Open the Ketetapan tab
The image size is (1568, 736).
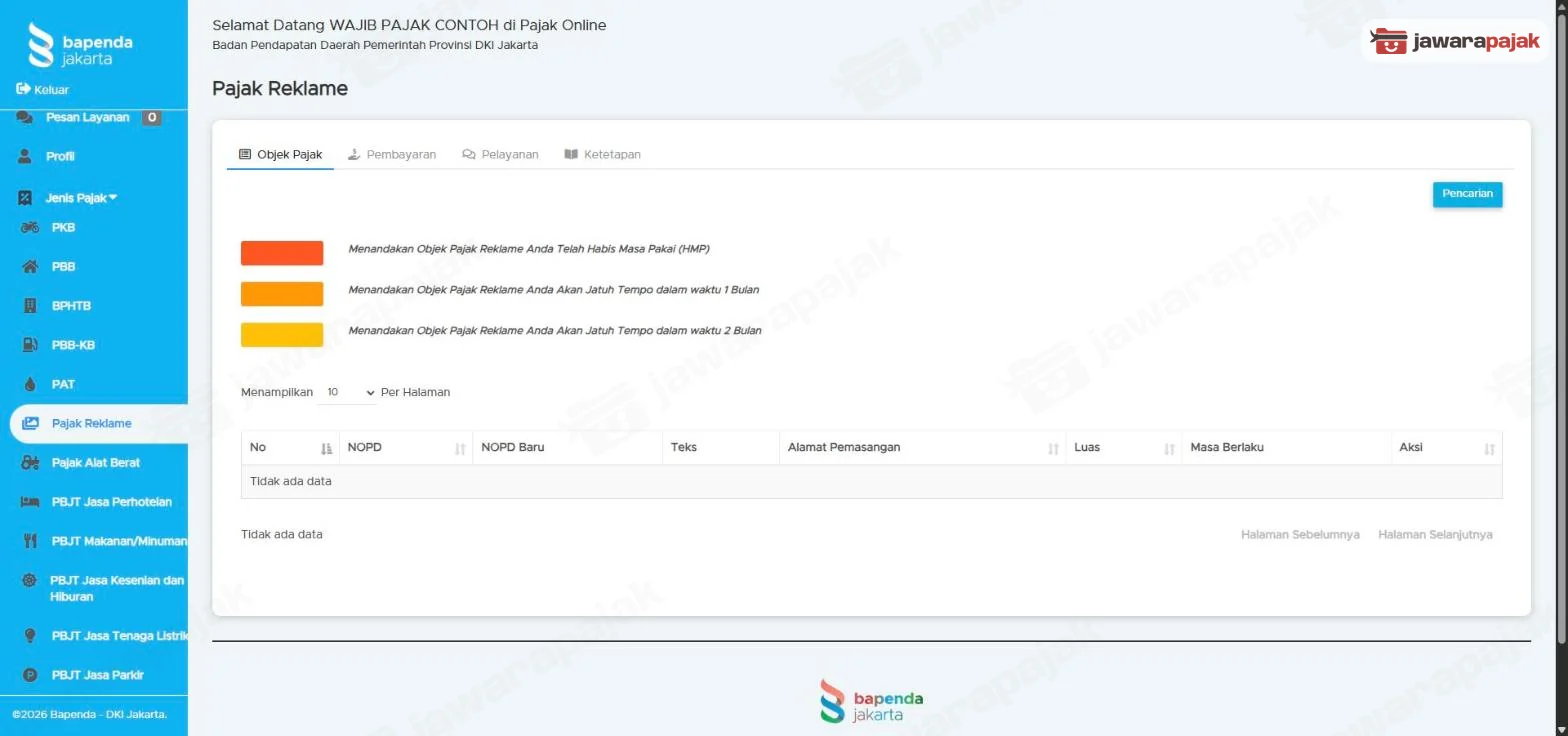click(x=602, y=155)
